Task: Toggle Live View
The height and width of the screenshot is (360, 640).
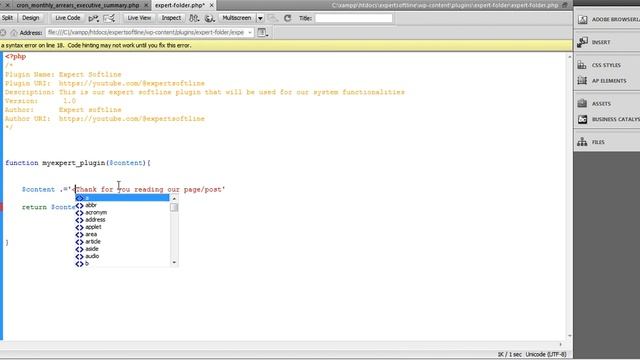Action: click(x=139, y=18)
